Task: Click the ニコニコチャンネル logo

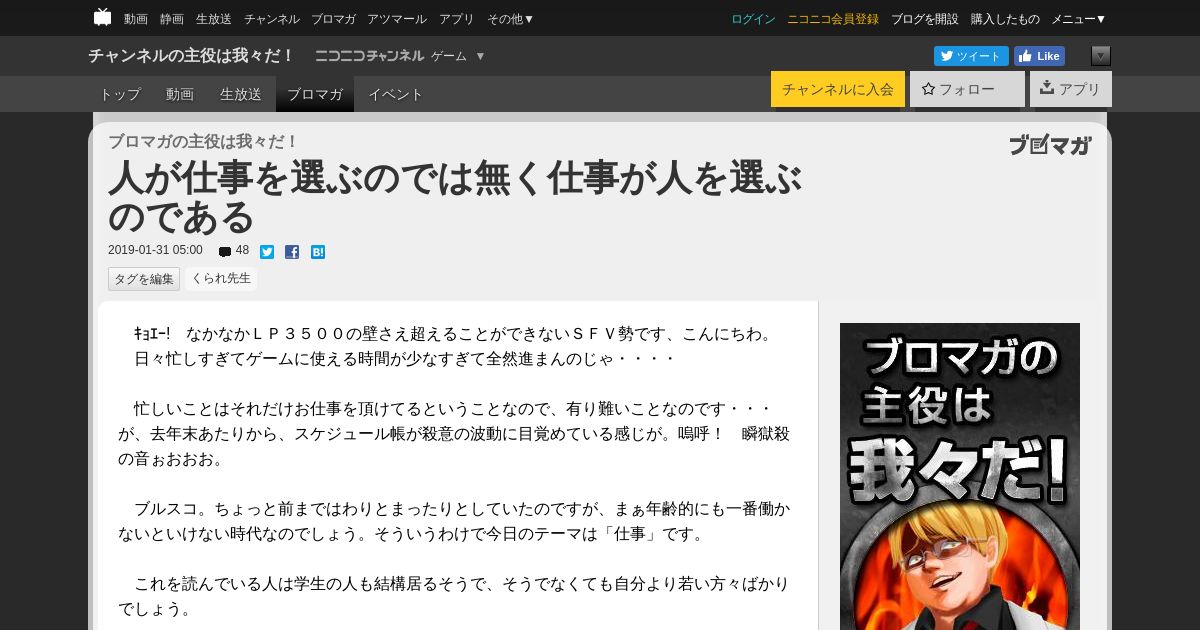Action: tap(369, 56)
